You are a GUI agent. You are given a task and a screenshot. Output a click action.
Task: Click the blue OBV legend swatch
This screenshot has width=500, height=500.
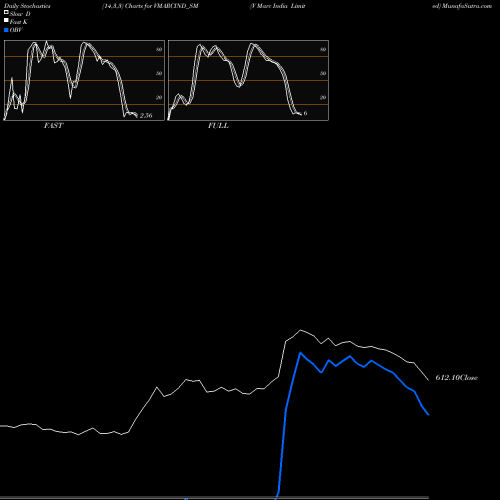tap(6, 30)
